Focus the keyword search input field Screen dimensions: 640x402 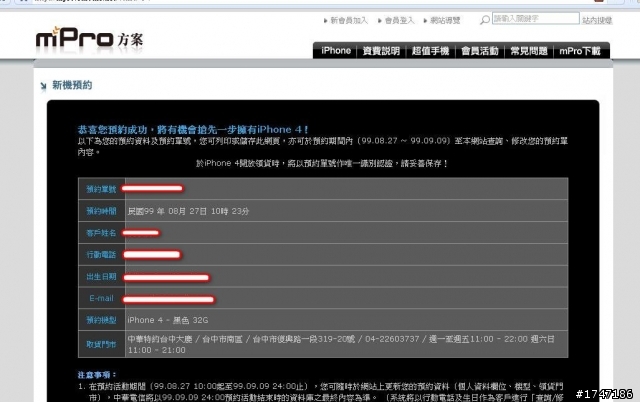(x=536, y=18)
